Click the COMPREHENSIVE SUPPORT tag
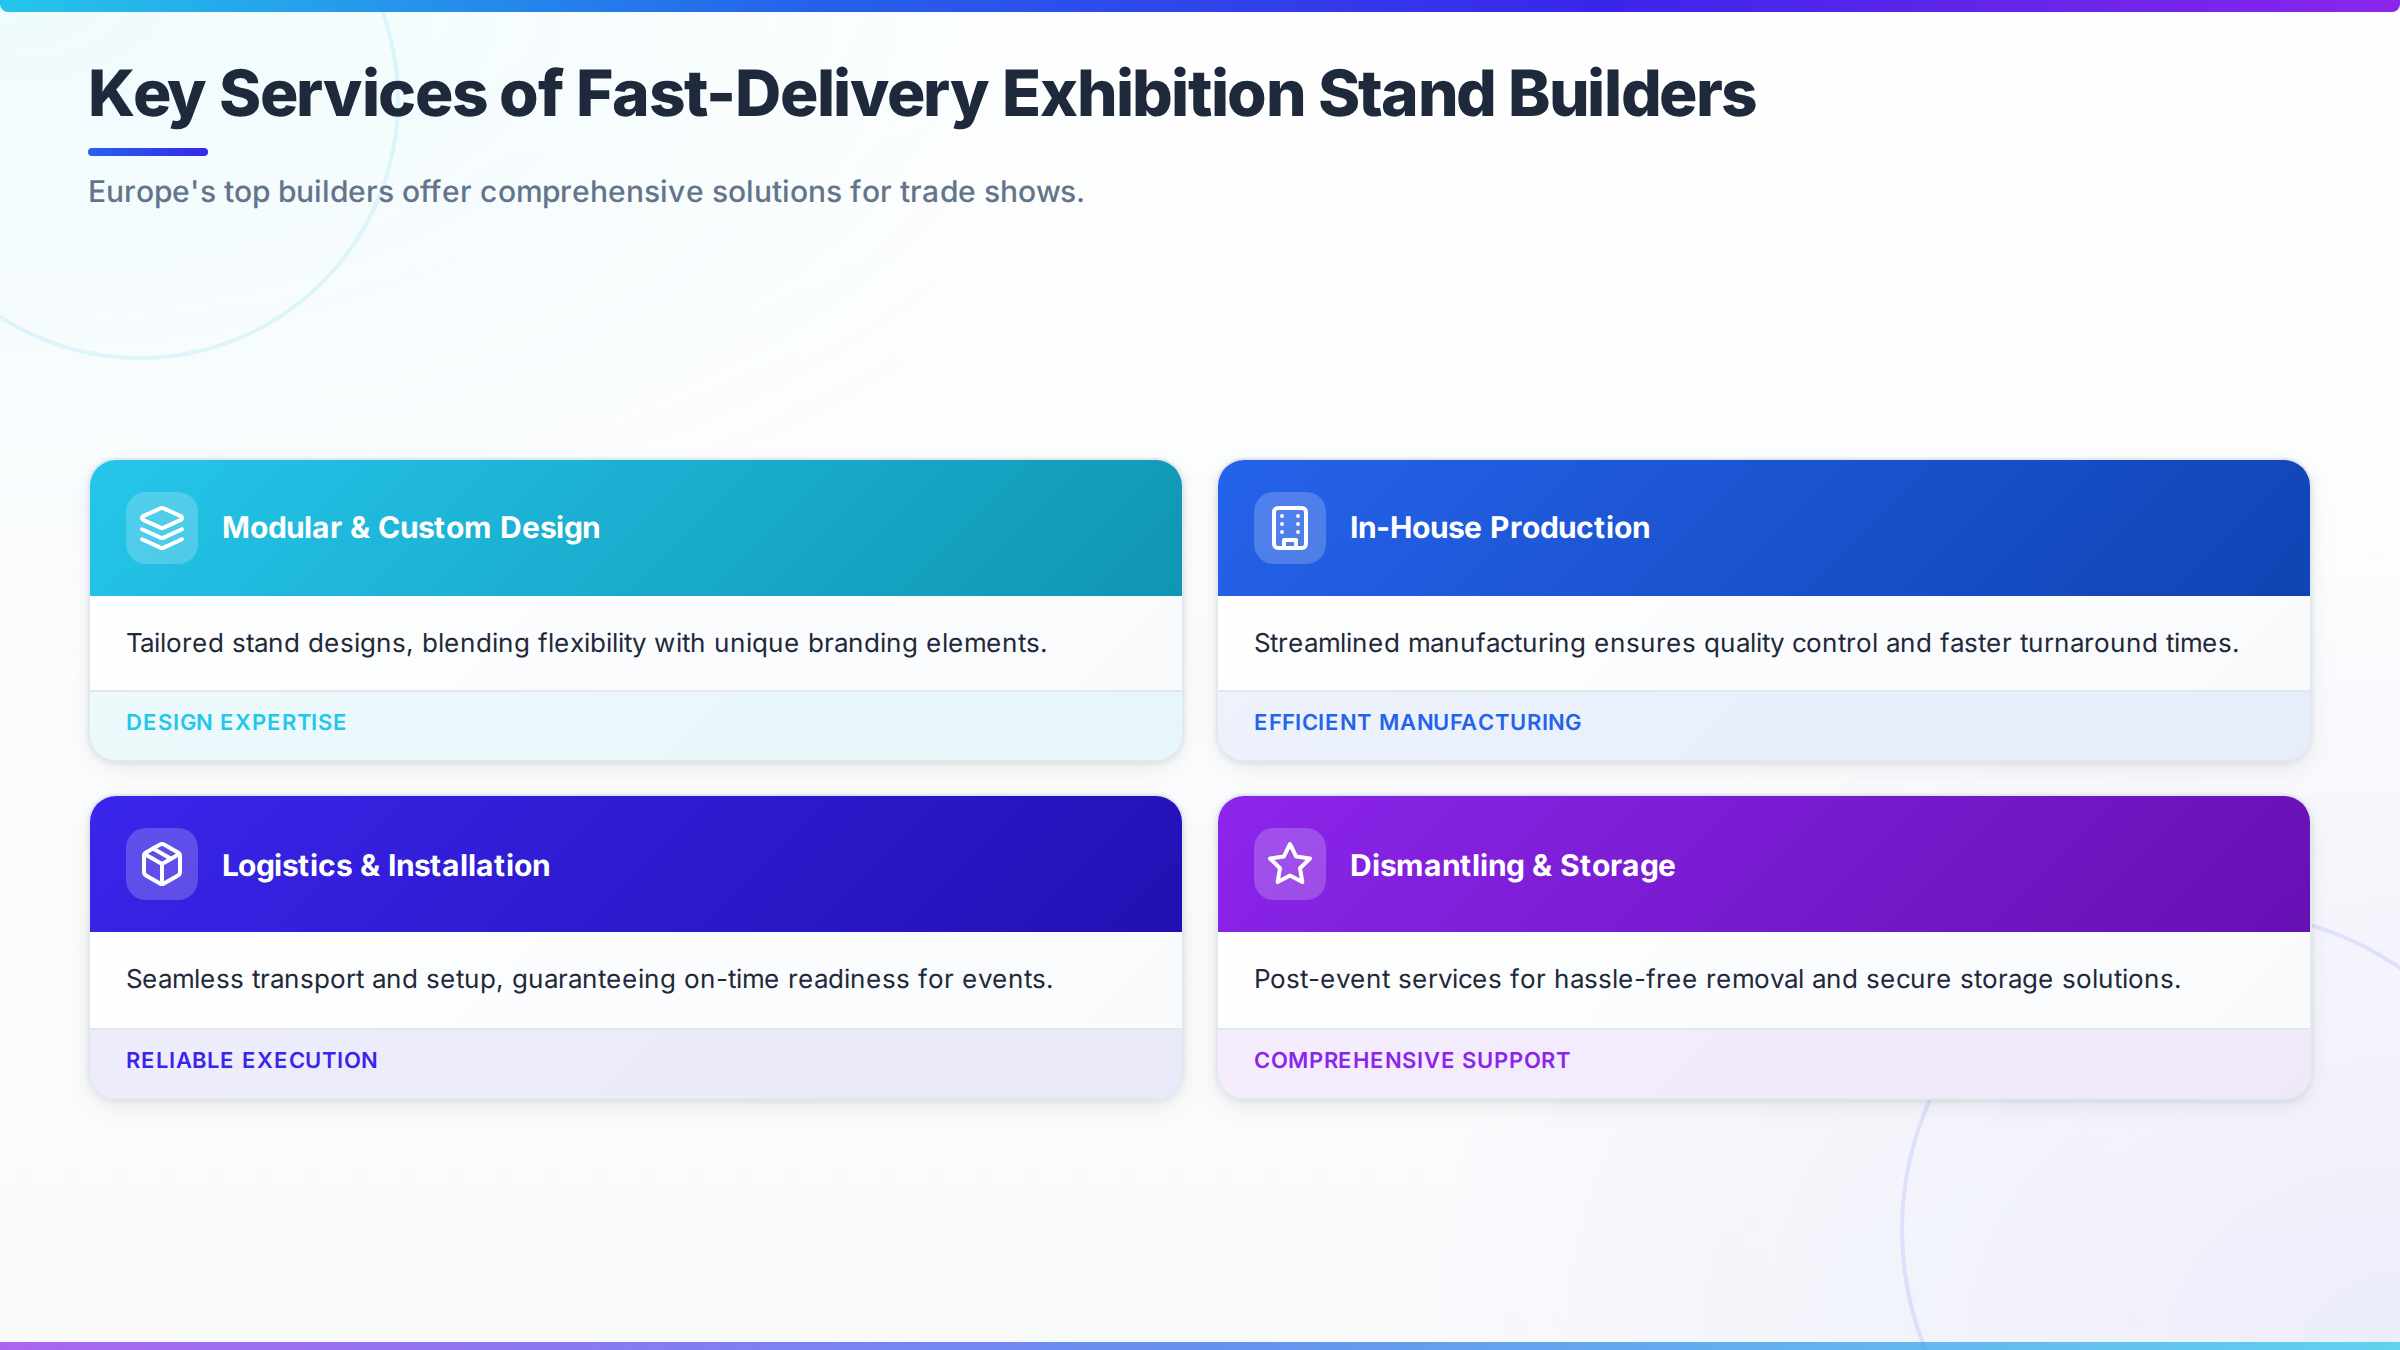The height and width of the screenshot is (1350, 2400). (1412, 1060)
